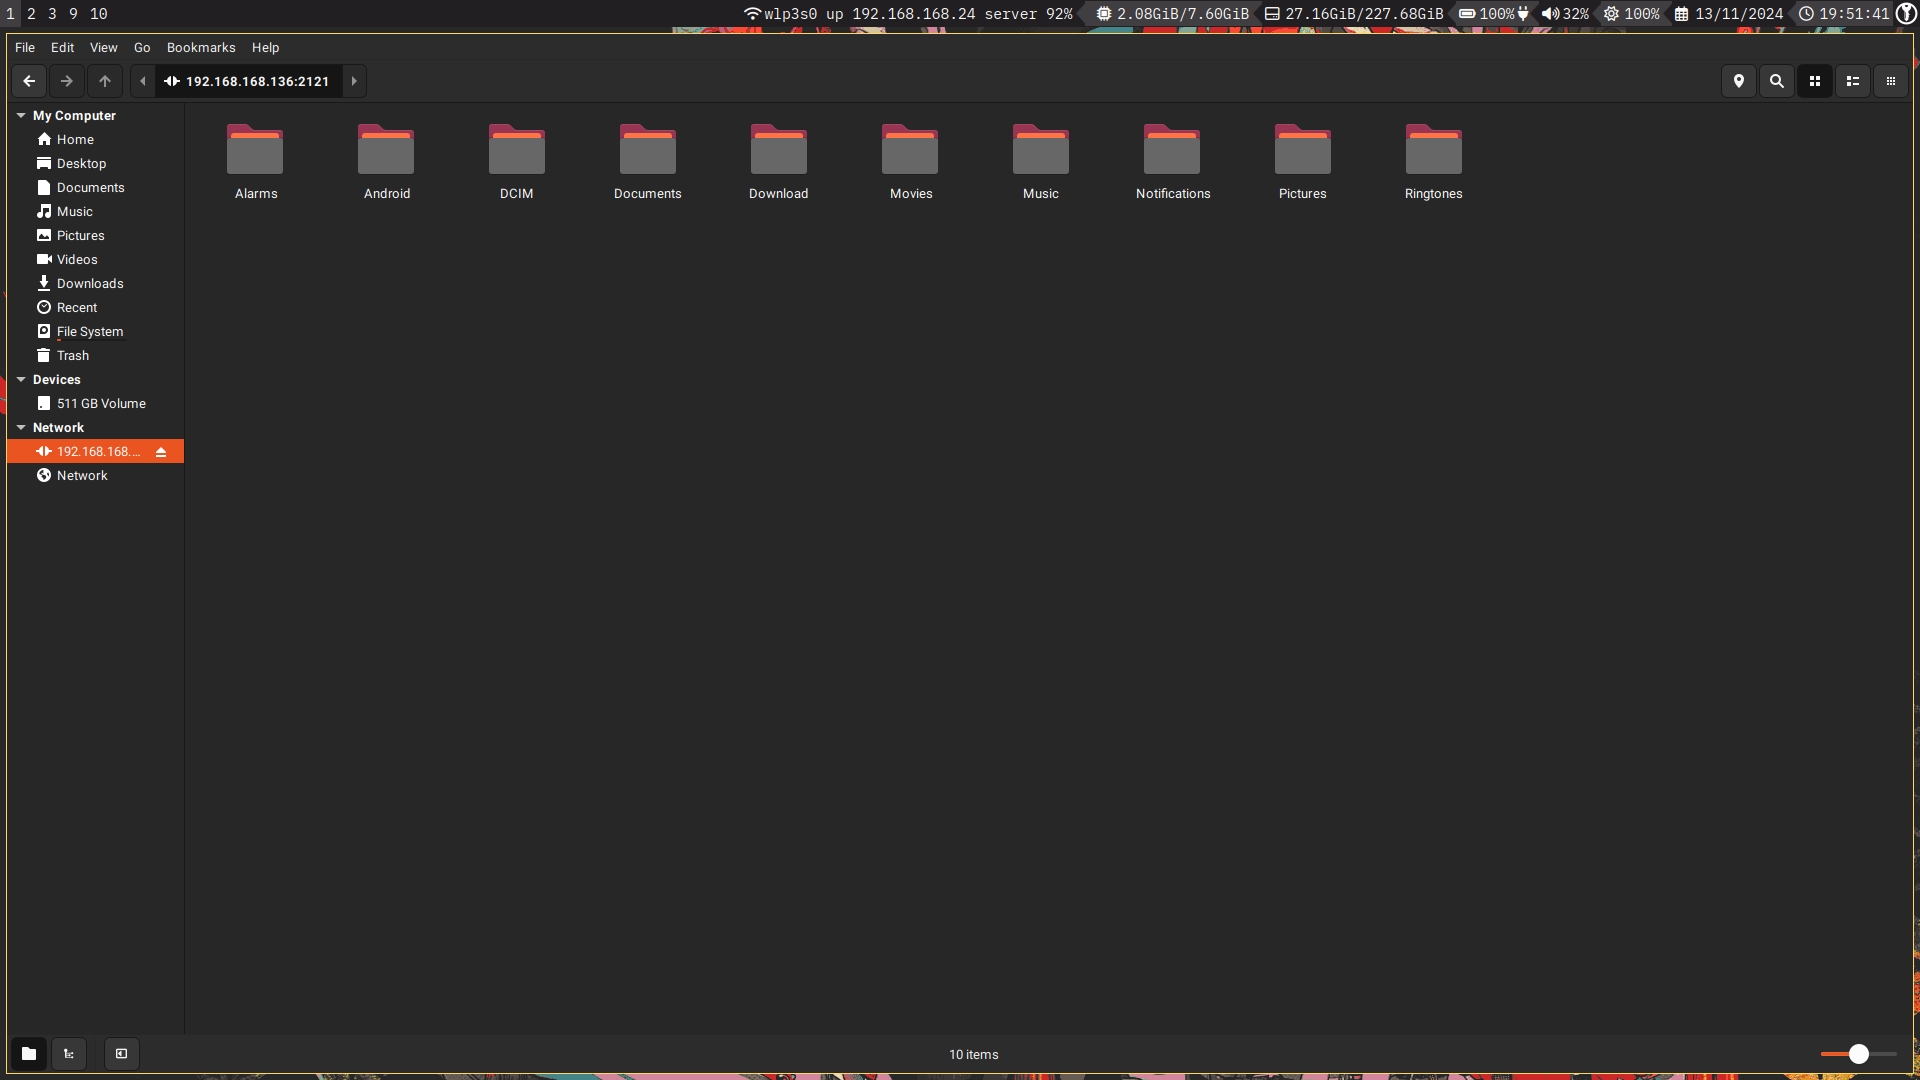1920x1080 pixels.
Task: Collapse the My Computer section
Action: tap(21, 115)
